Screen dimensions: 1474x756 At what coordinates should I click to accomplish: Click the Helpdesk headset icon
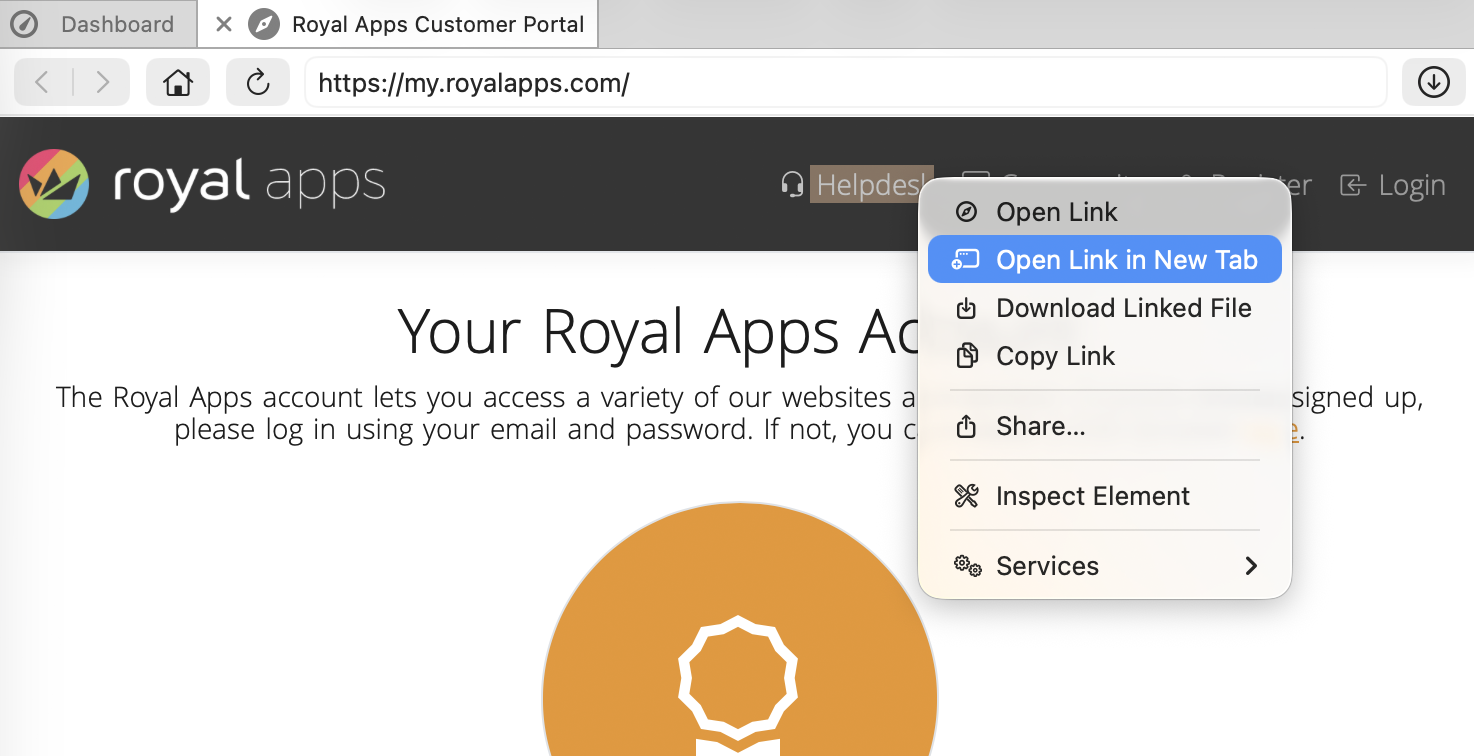[792, 185]
